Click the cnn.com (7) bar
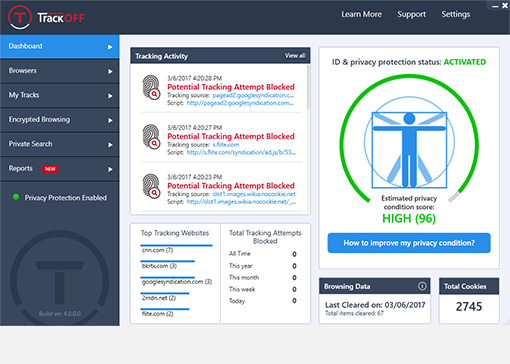Image resolution: width=510 pixels, height=364 pixels. pos(176,246)
